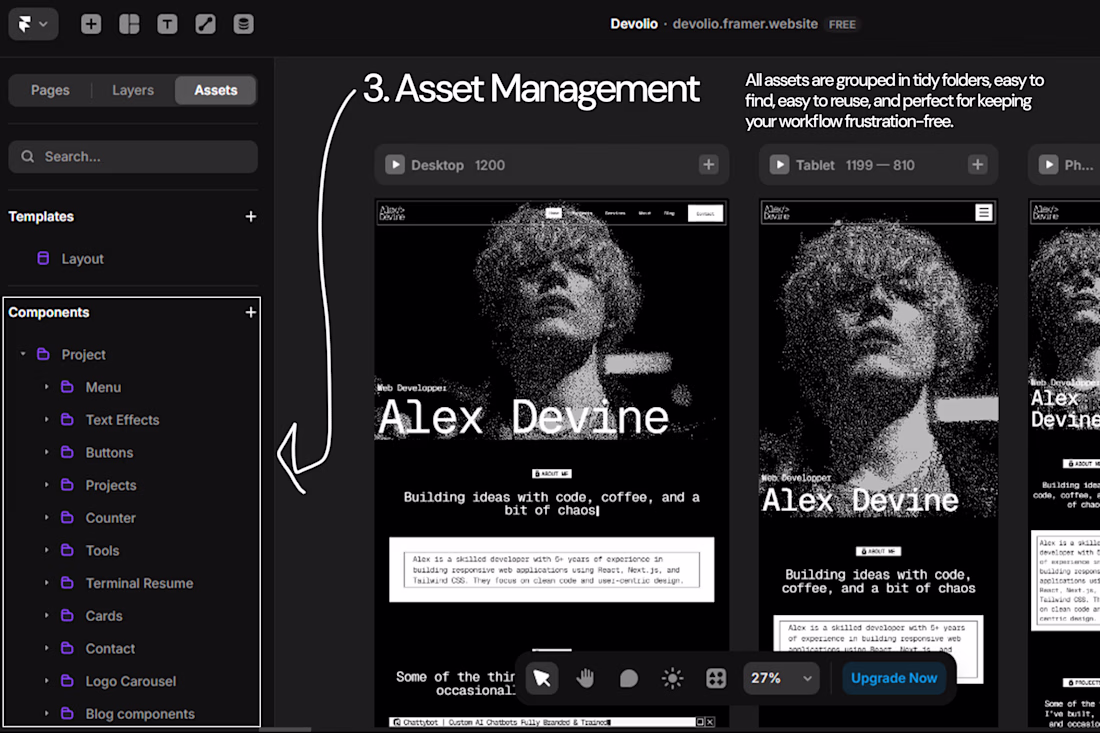Viewport: 1100px width, 733px height.
Task: Focus the Search assets field
Action: 133,156
